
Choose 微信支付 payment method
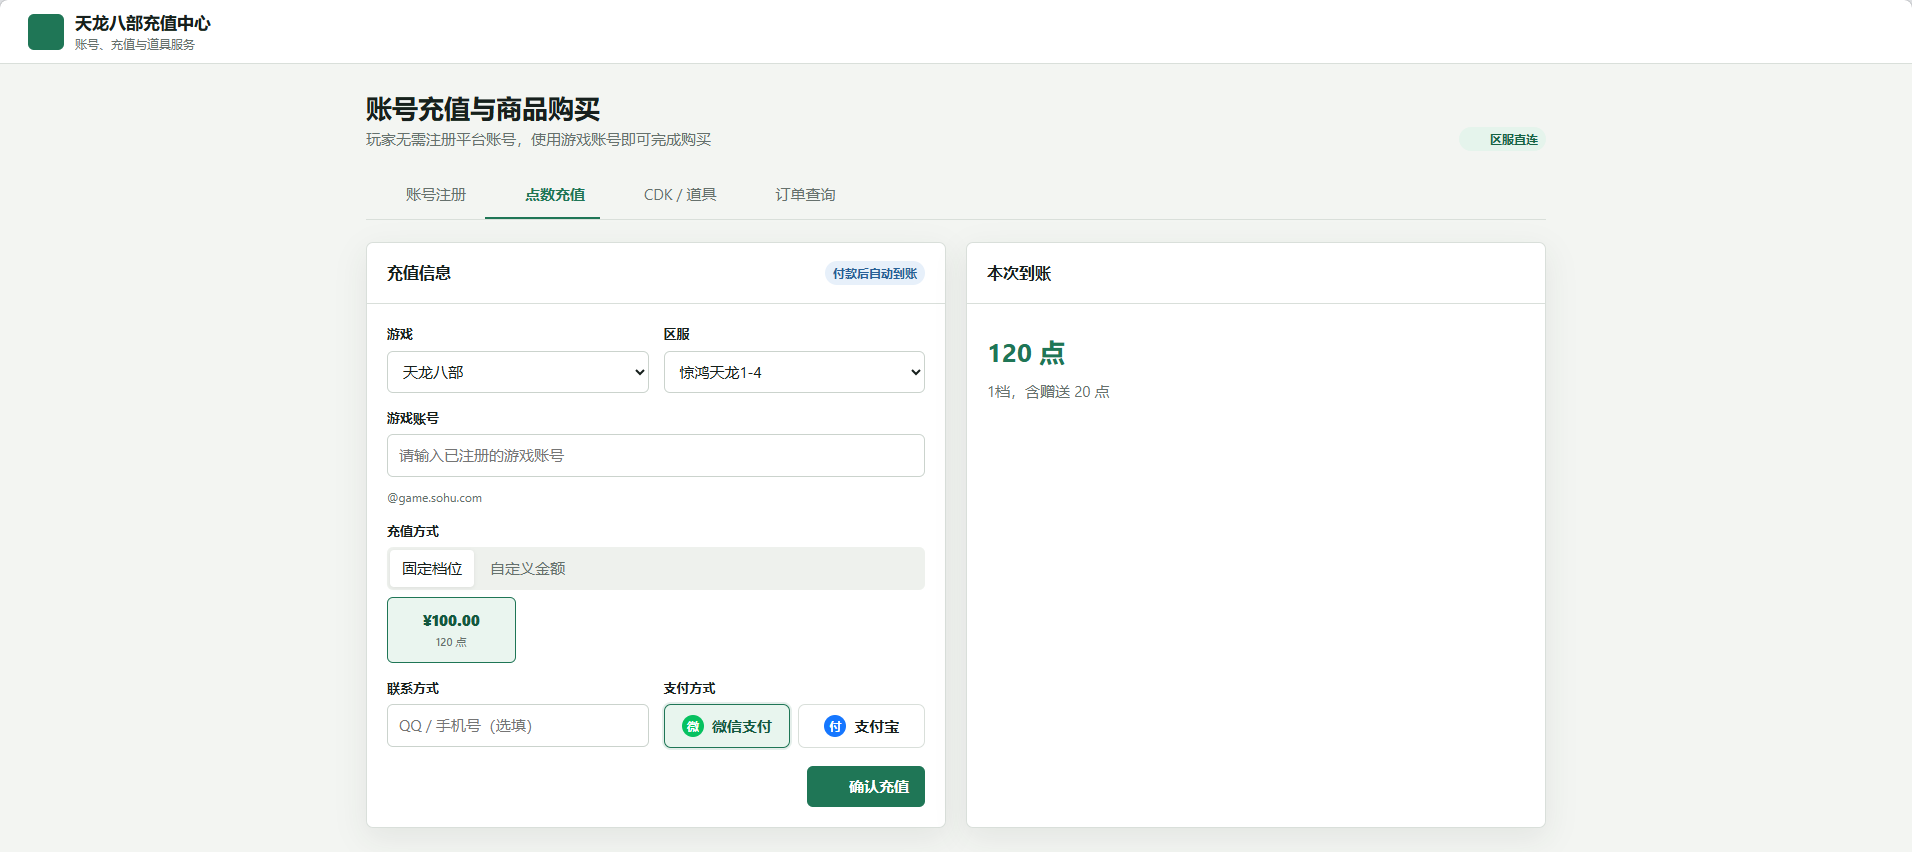[727, 726]
